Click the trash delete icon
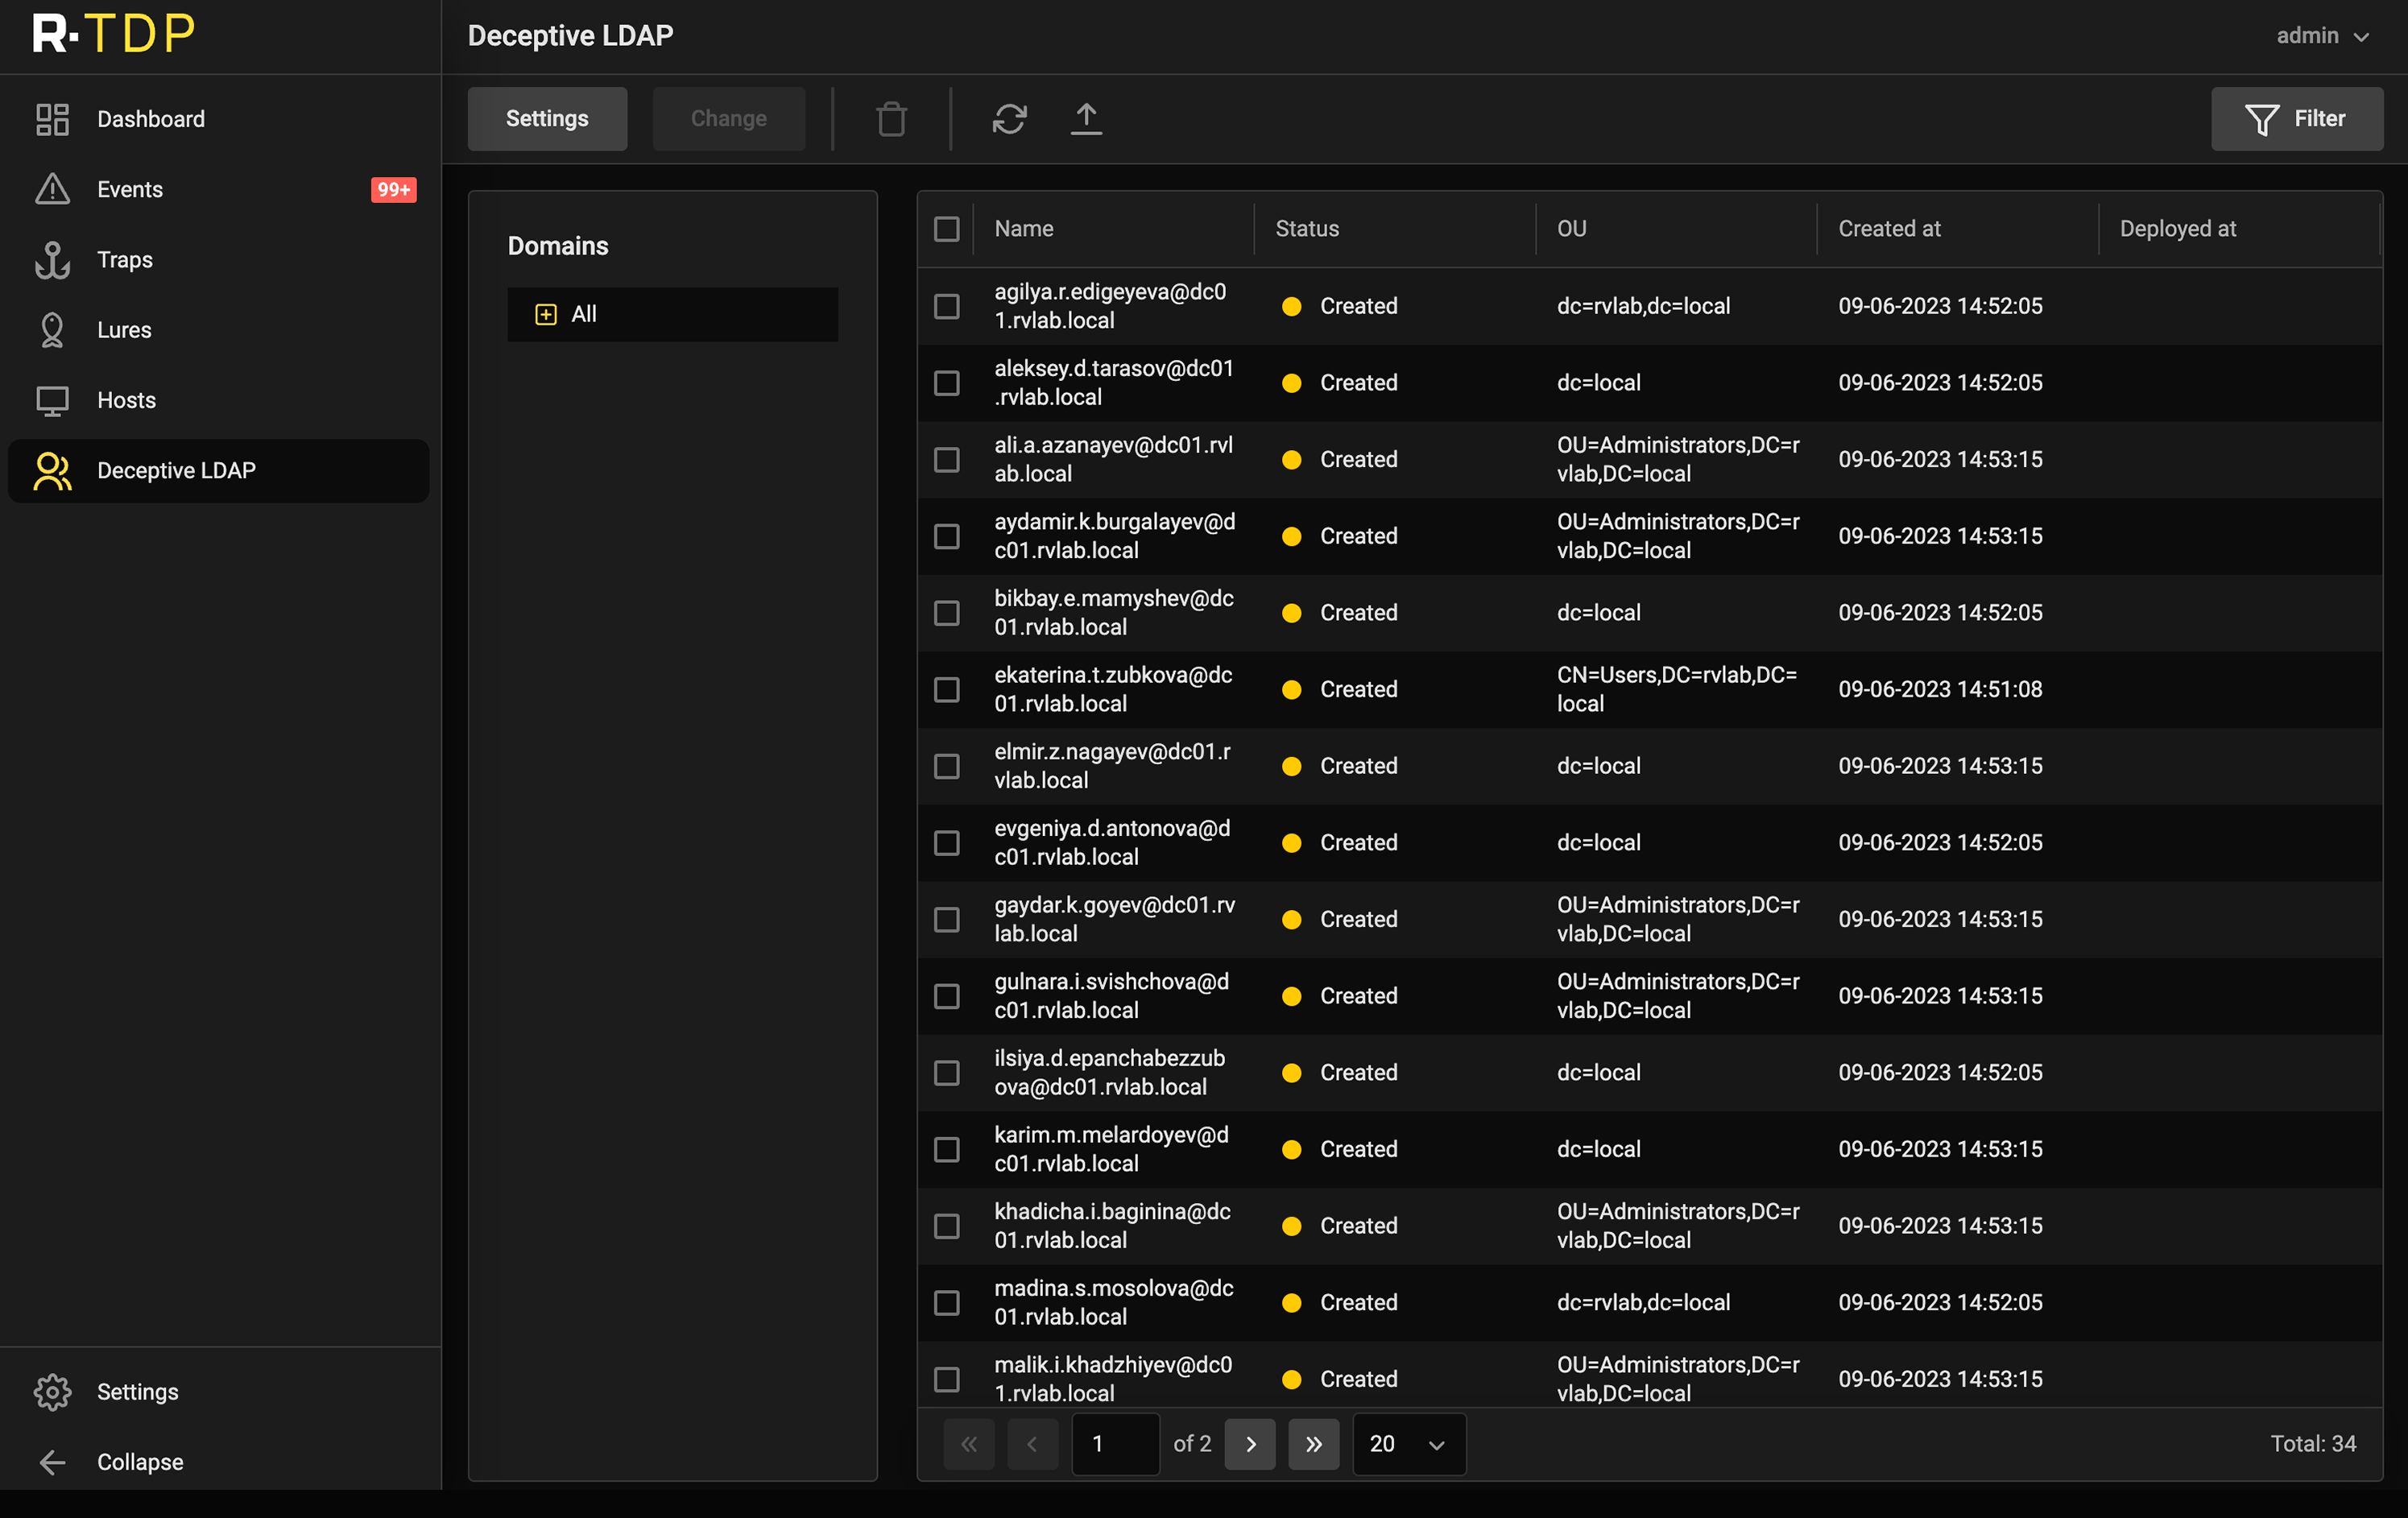2408x1518 pixels. (891, 119)
